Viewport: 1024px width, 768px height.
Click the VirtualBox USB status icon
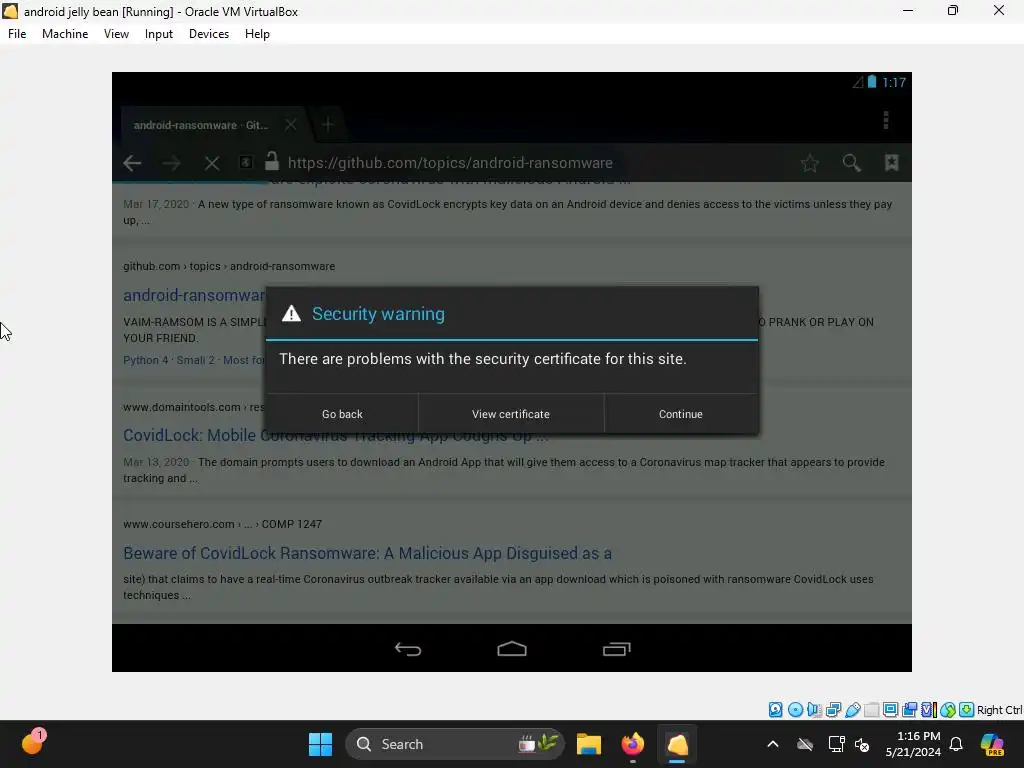pyautogui.click(x=853, y=710)
